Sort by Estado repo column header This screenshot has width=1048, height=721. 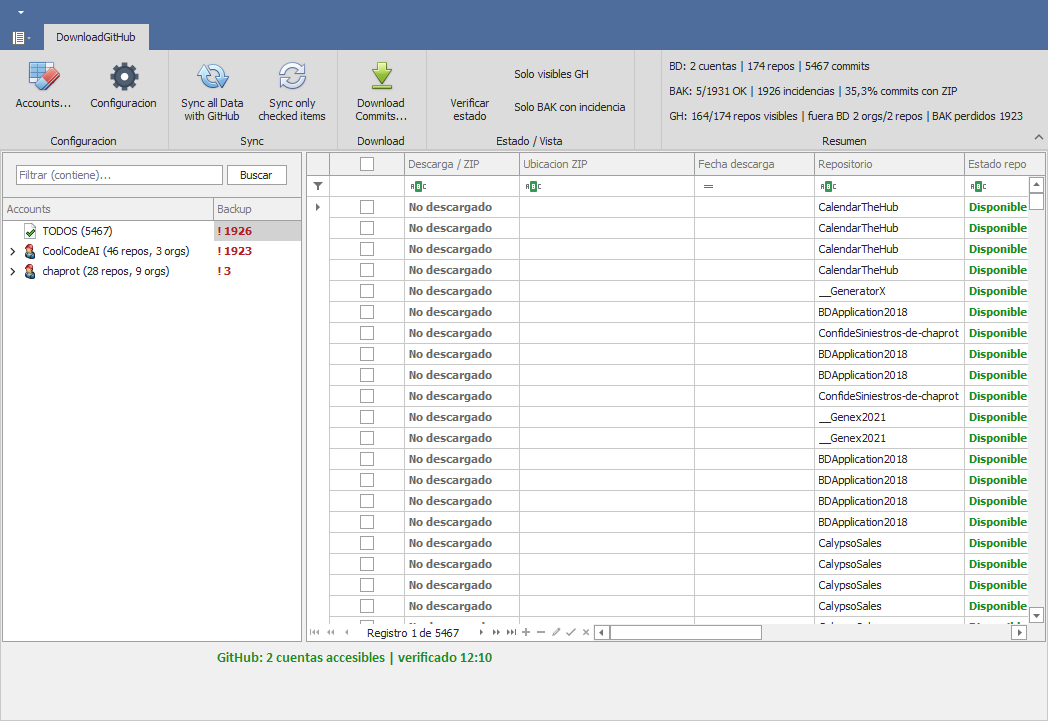(x=997, y=164)
